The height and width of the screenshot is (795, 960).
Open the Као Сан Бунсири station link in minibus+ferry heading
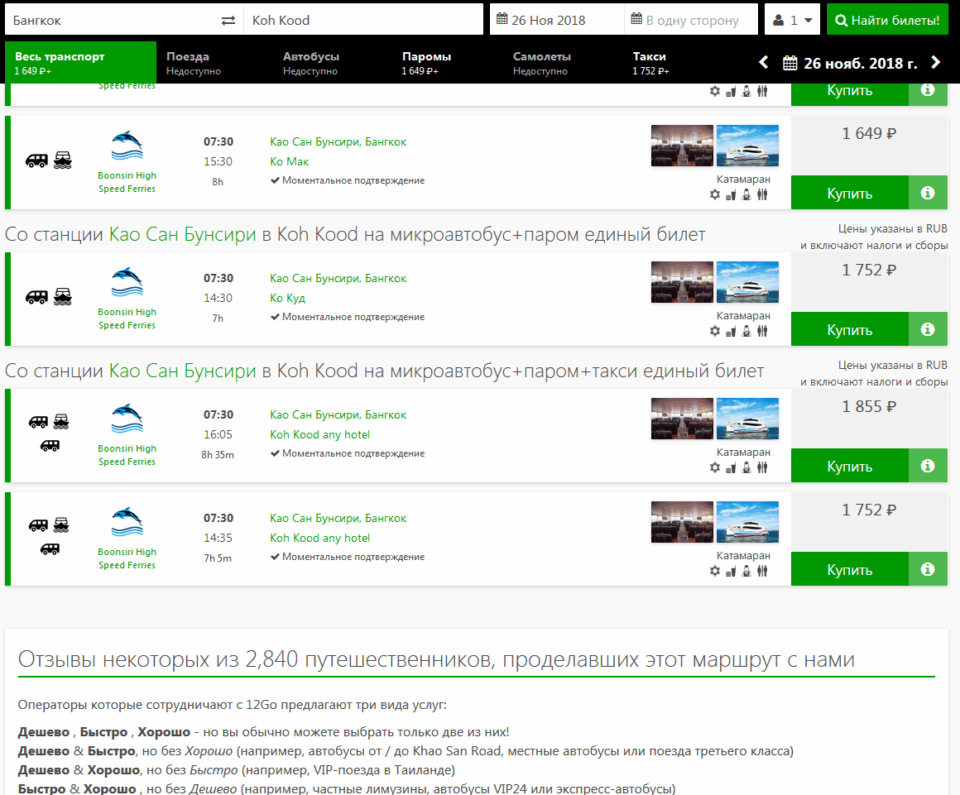coord(182,234)
